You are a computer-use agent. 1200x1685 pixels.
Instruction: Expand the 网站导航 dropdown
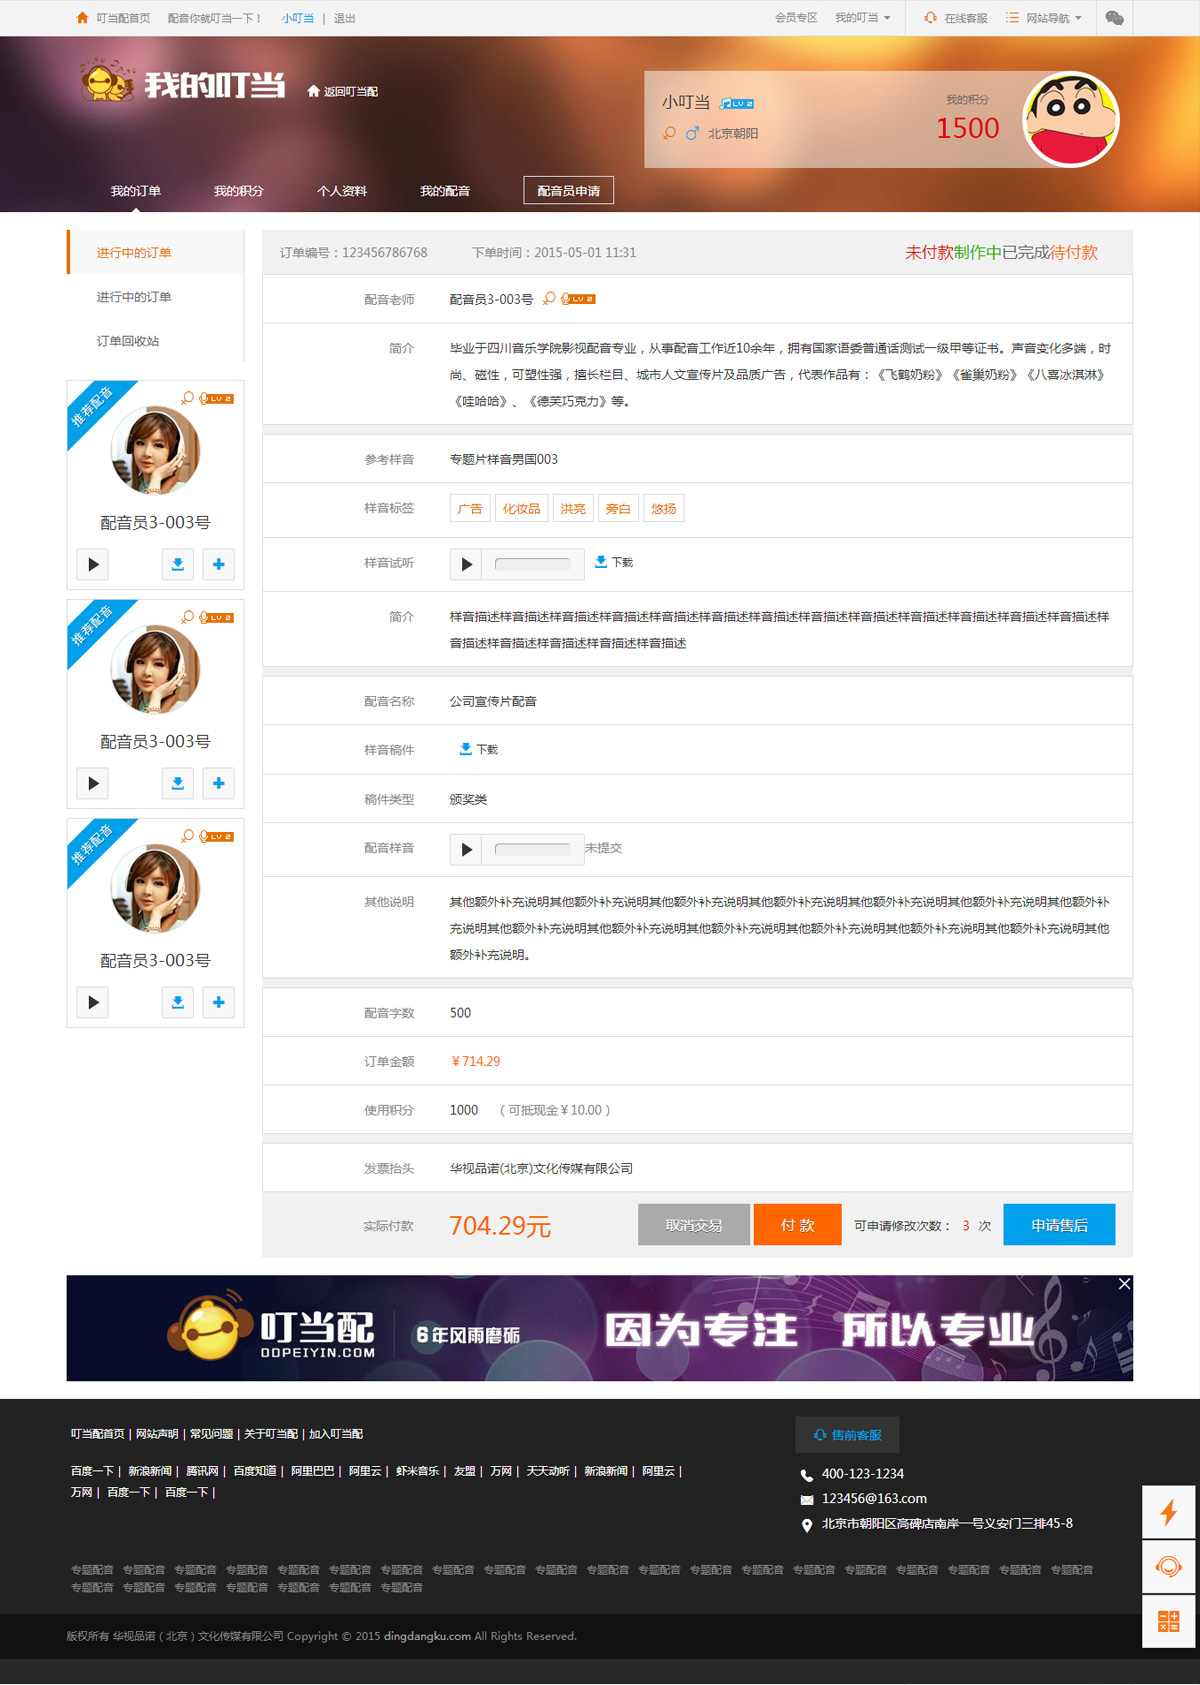click(1044, 18)
